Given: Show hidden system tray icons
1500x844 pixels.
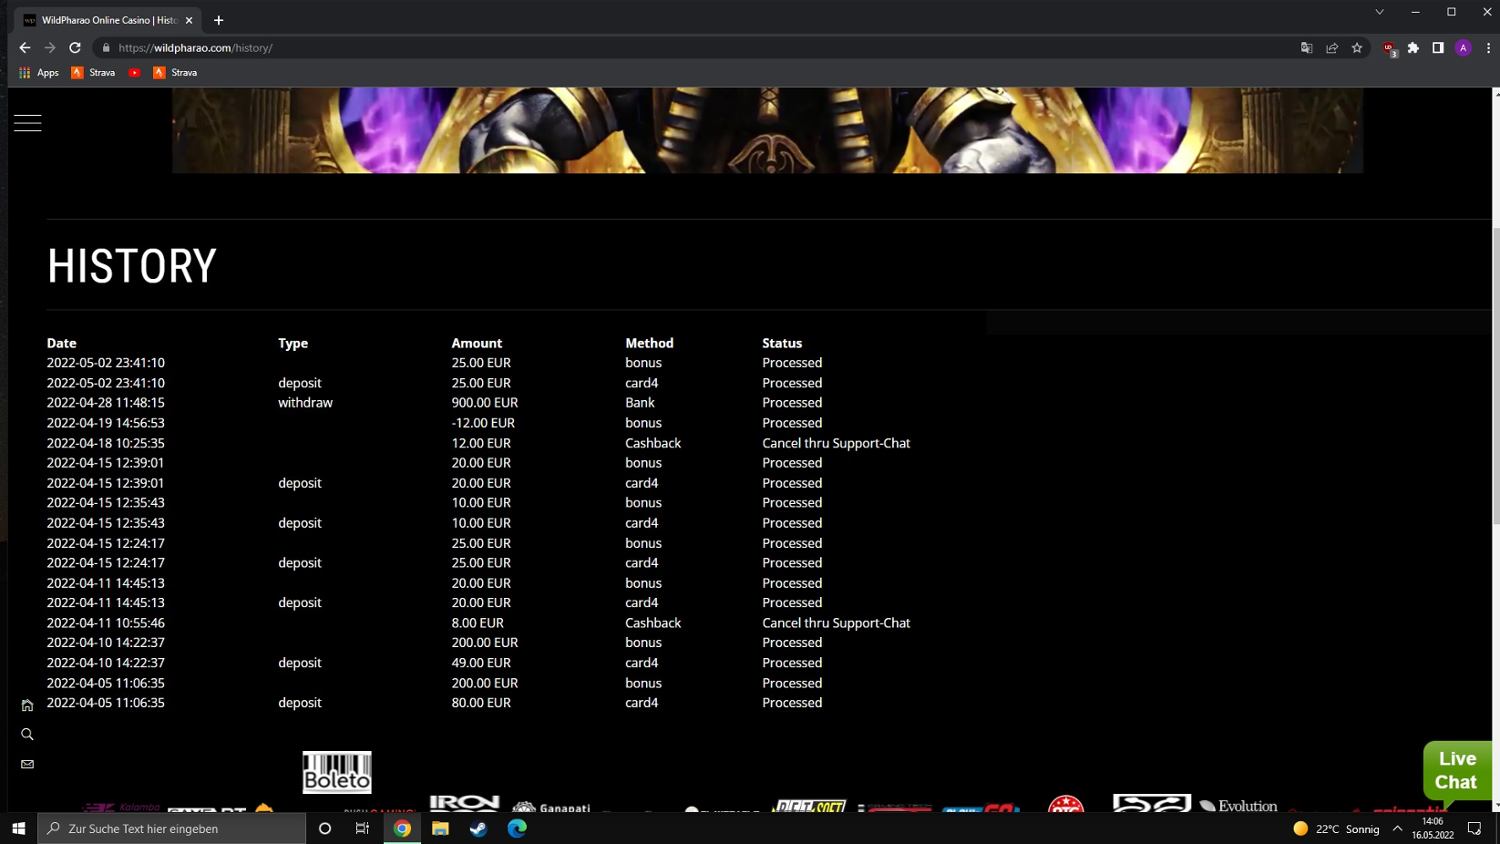Looking at the screenshot, I should click(x=1397, y=828).
